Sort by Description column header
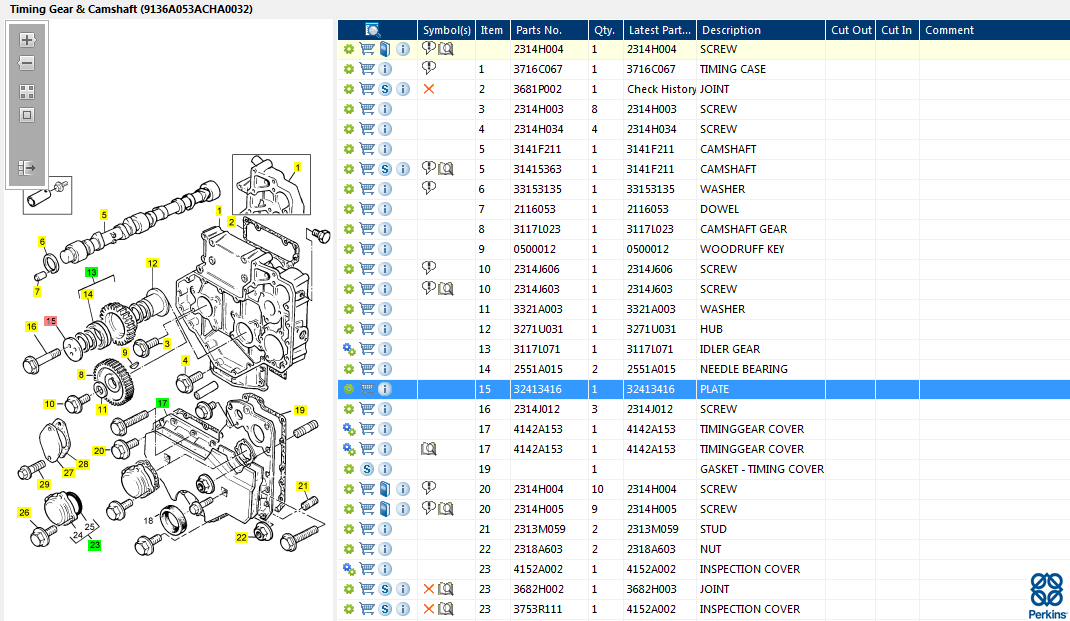This screenshot has height=621, width=1070. tap(760, 30)
